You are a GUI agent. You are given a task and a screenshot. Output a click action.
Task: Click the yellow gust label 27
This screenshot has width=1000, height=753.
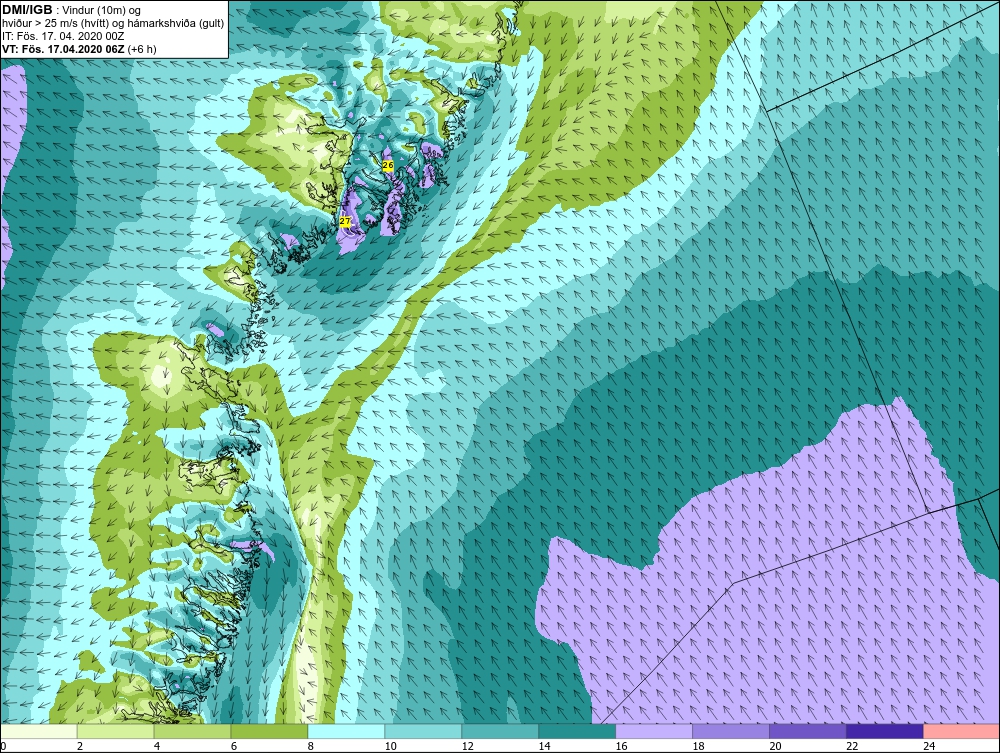click(345, 221)
